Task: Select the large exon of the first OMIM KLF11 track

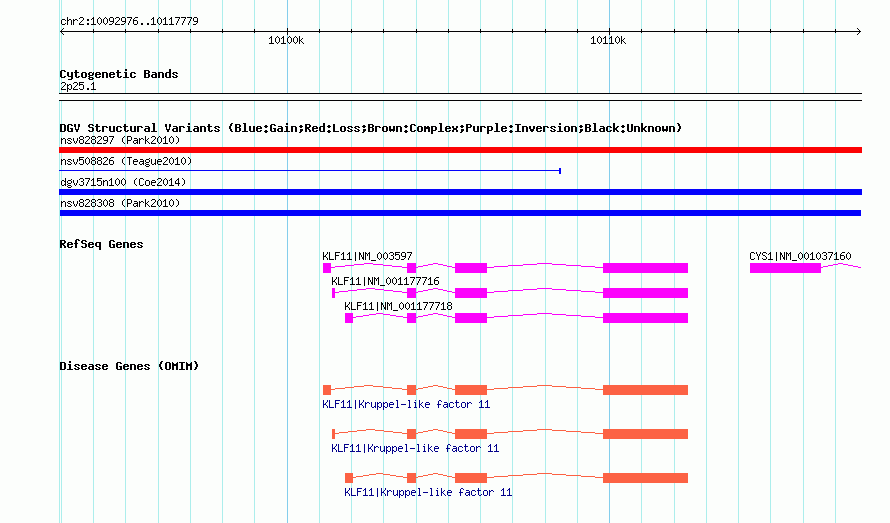Action: click(645, 390)
